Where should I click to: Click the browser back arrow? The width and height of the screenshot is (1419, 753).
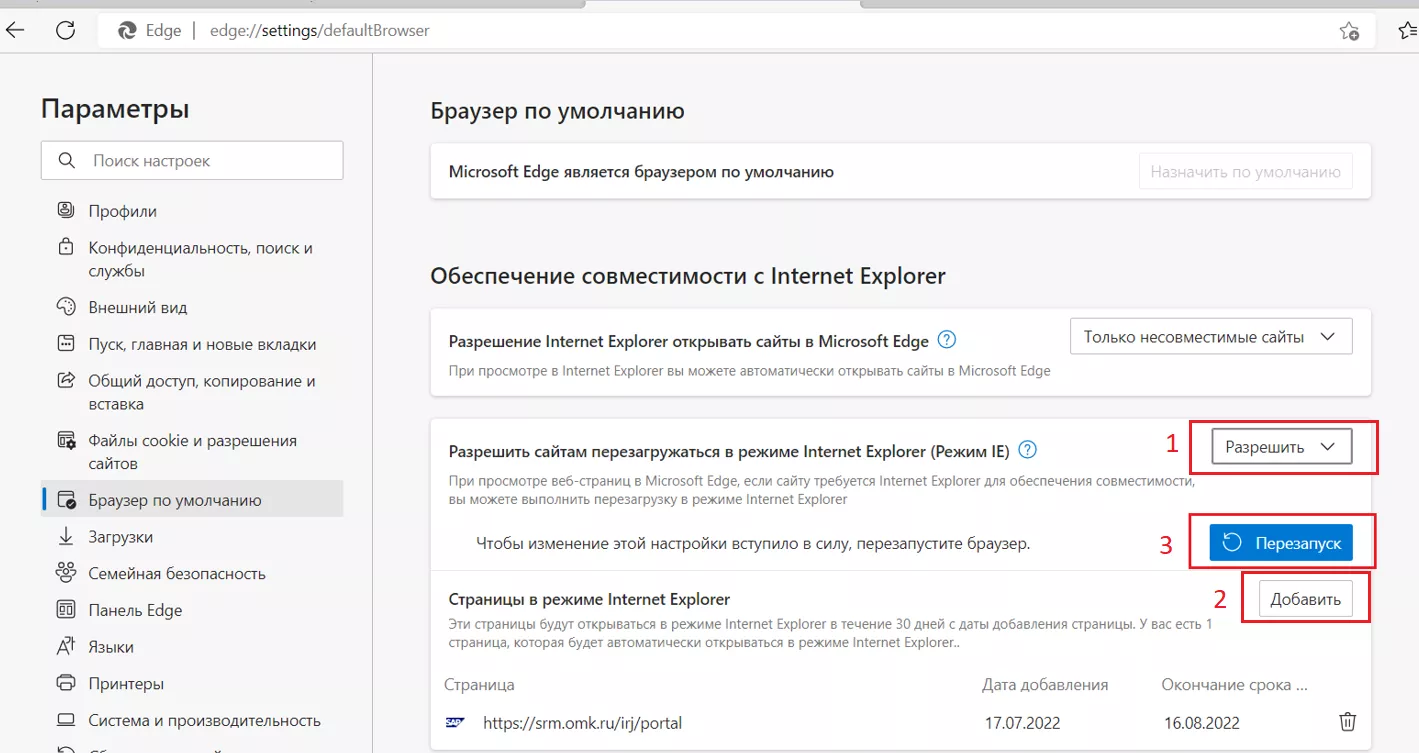[15, 30]
